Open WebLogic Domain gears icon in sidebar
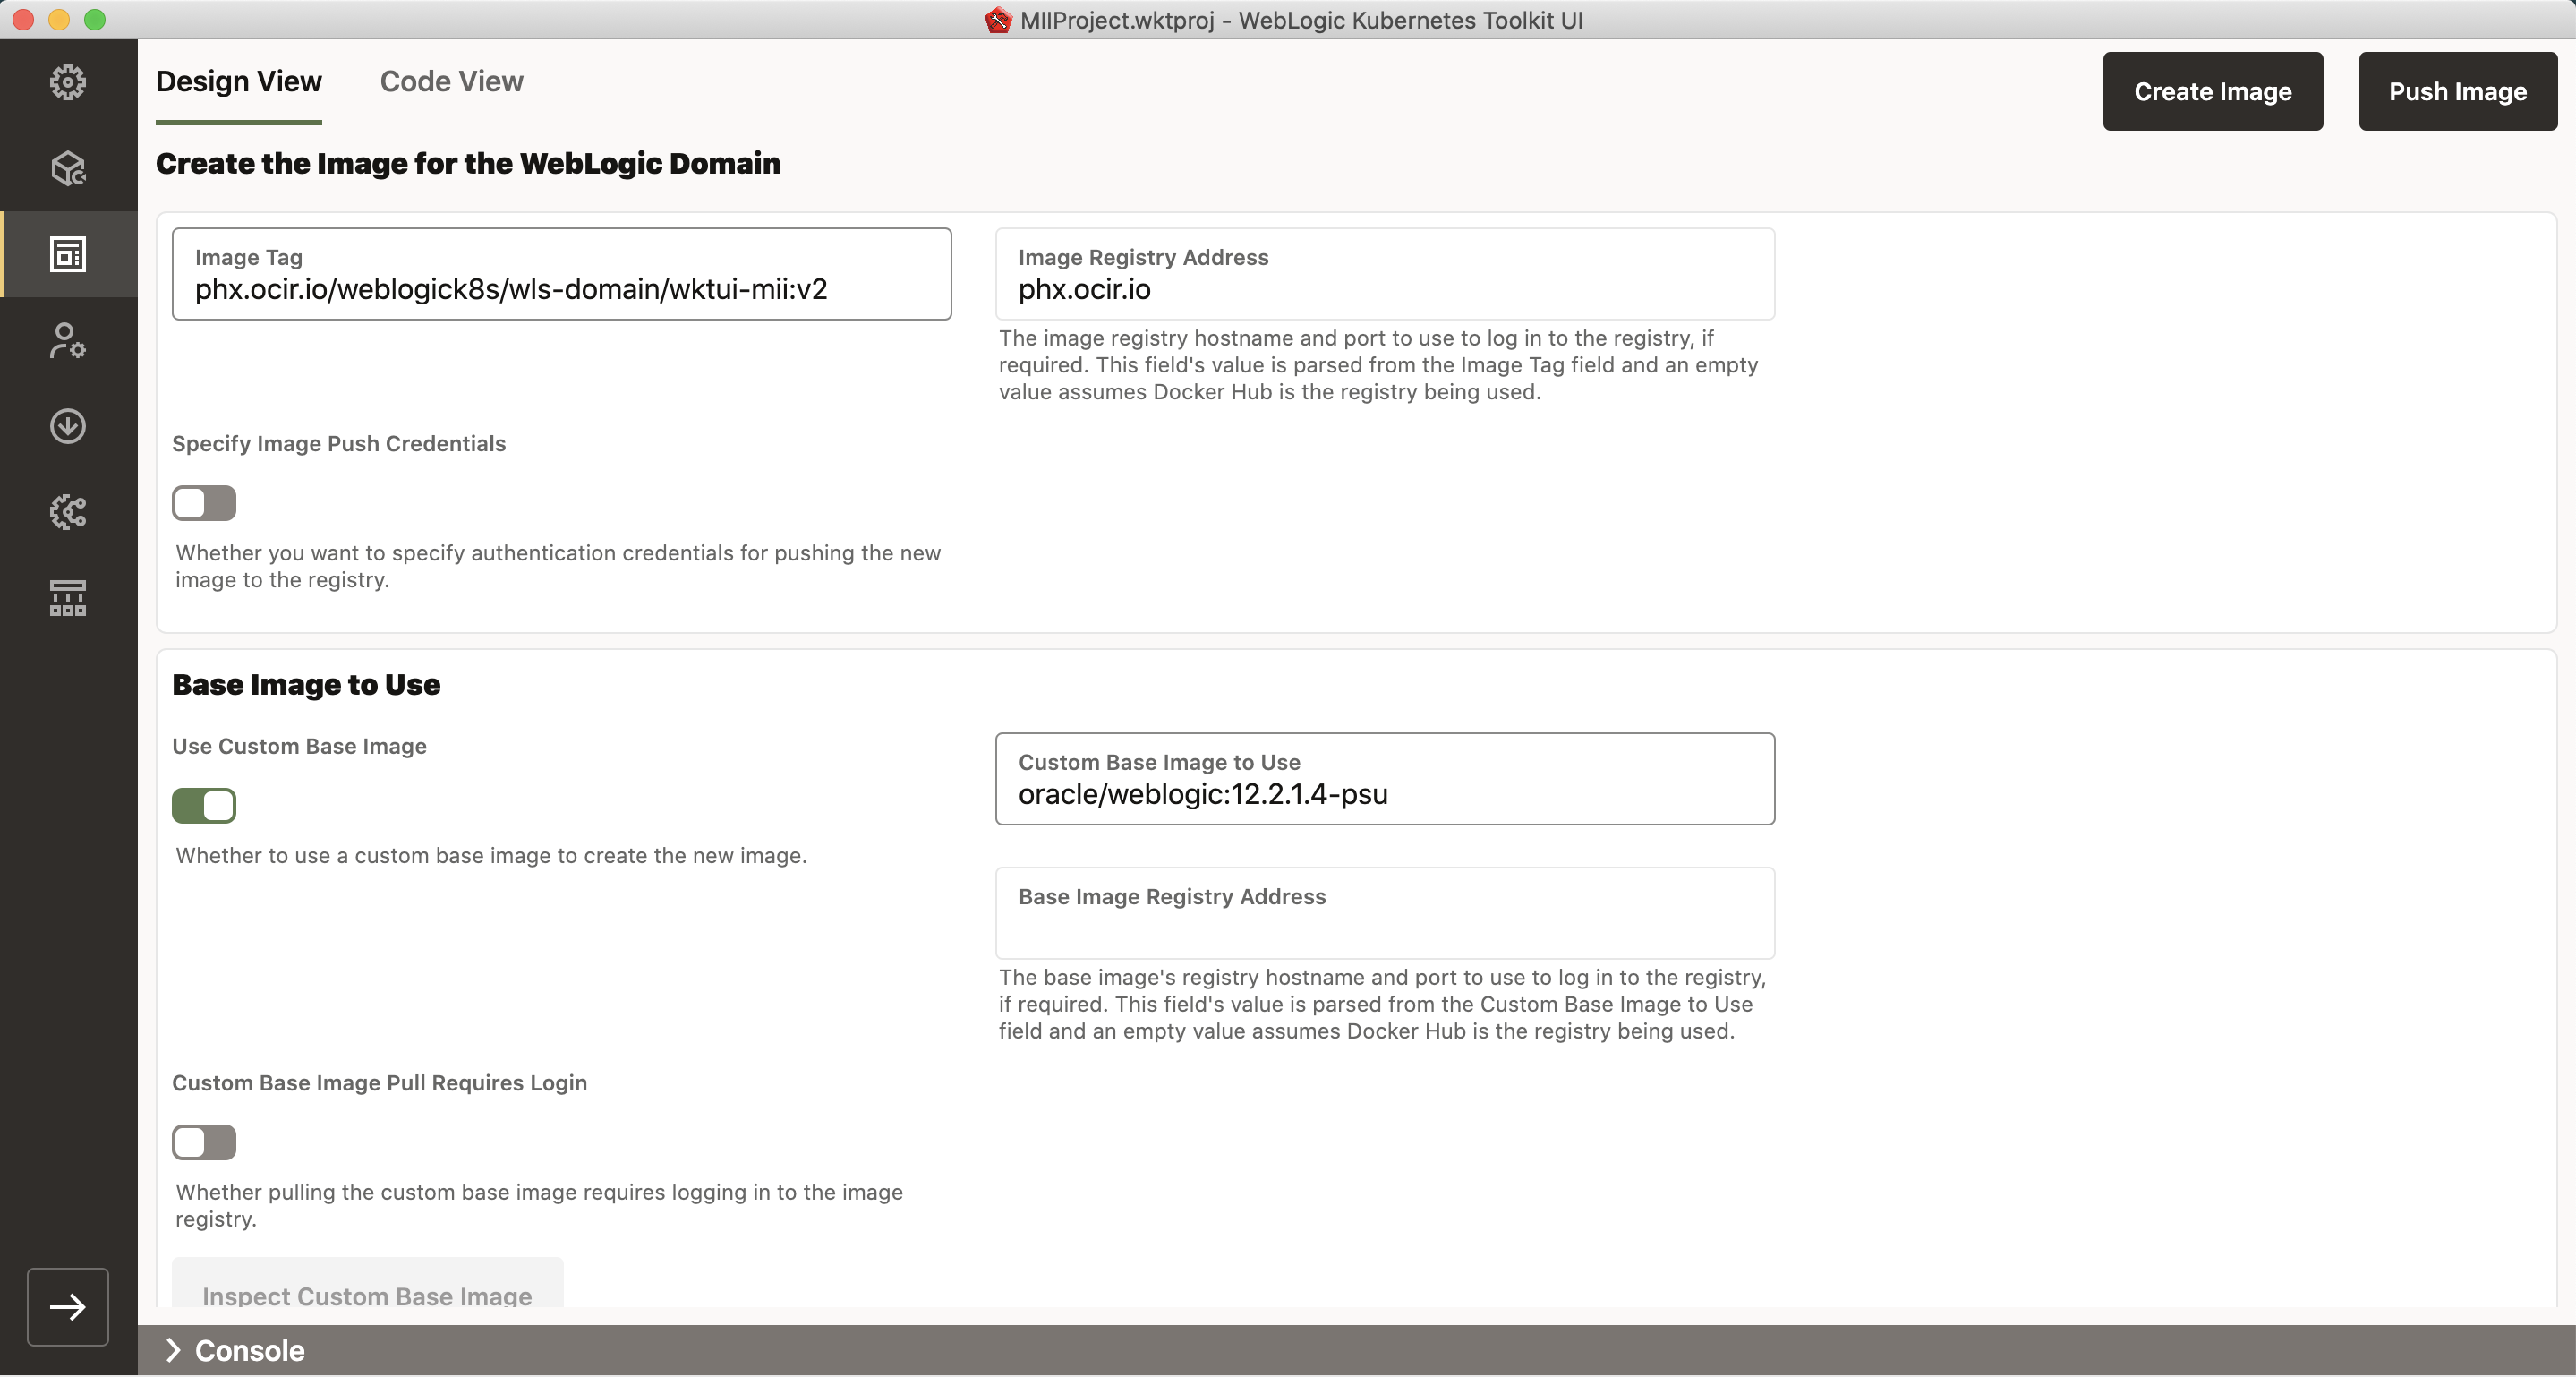The image size is (2576, 1377). (68, 512)
